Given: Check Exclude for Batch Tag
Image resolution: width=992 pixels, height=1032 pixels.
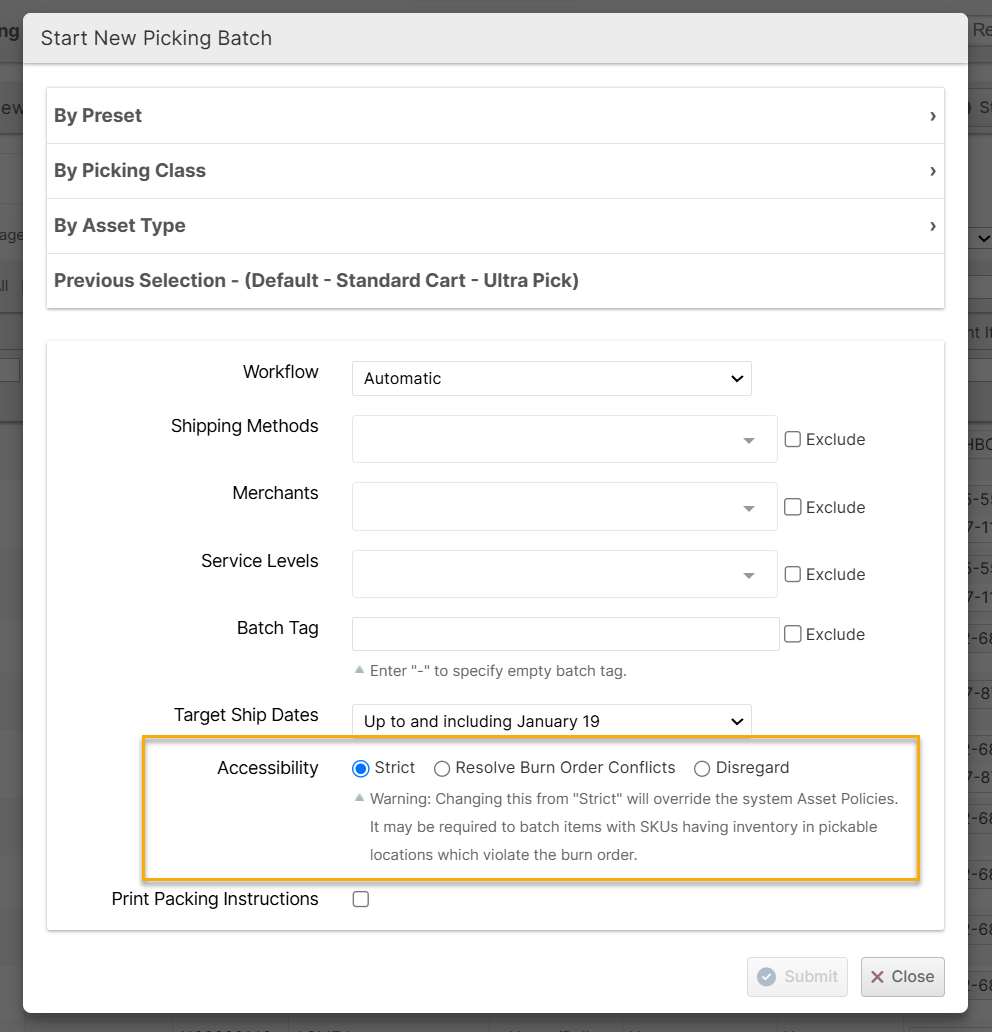Looking at the screenshot, I should pos(793,634).
